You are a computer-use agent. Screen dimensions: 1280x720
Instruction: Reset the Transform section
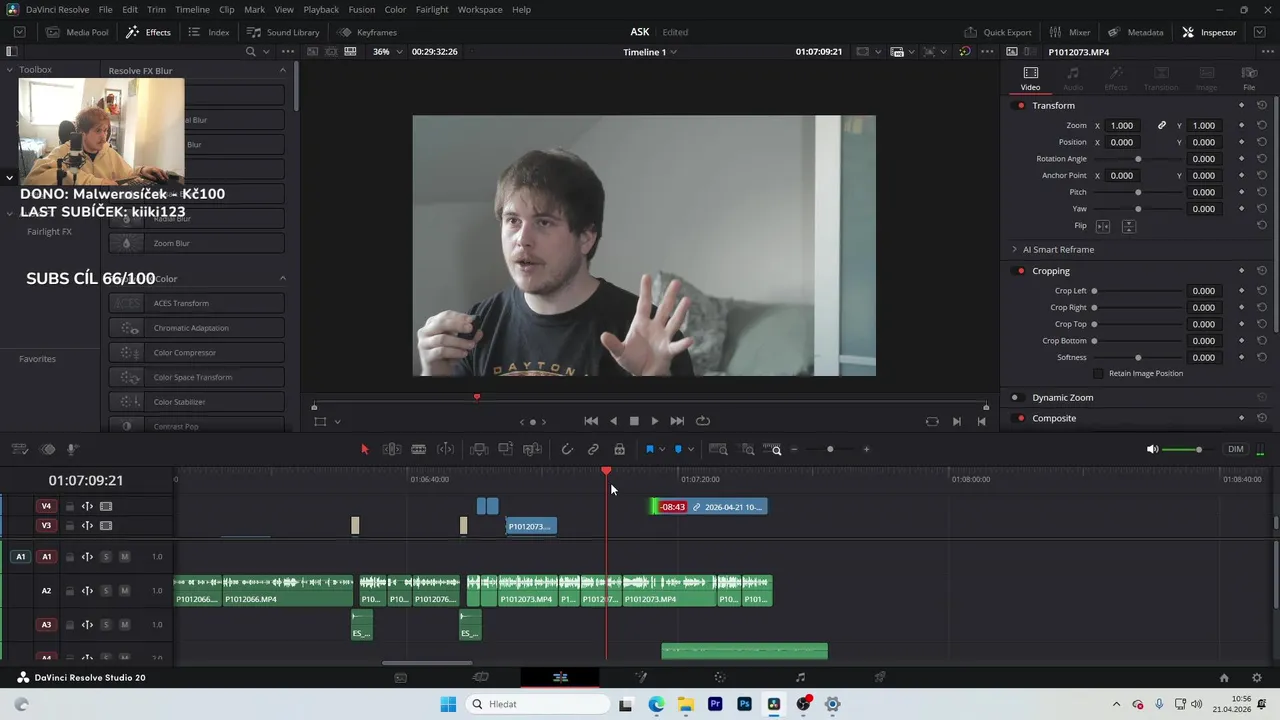(1262, 105)
